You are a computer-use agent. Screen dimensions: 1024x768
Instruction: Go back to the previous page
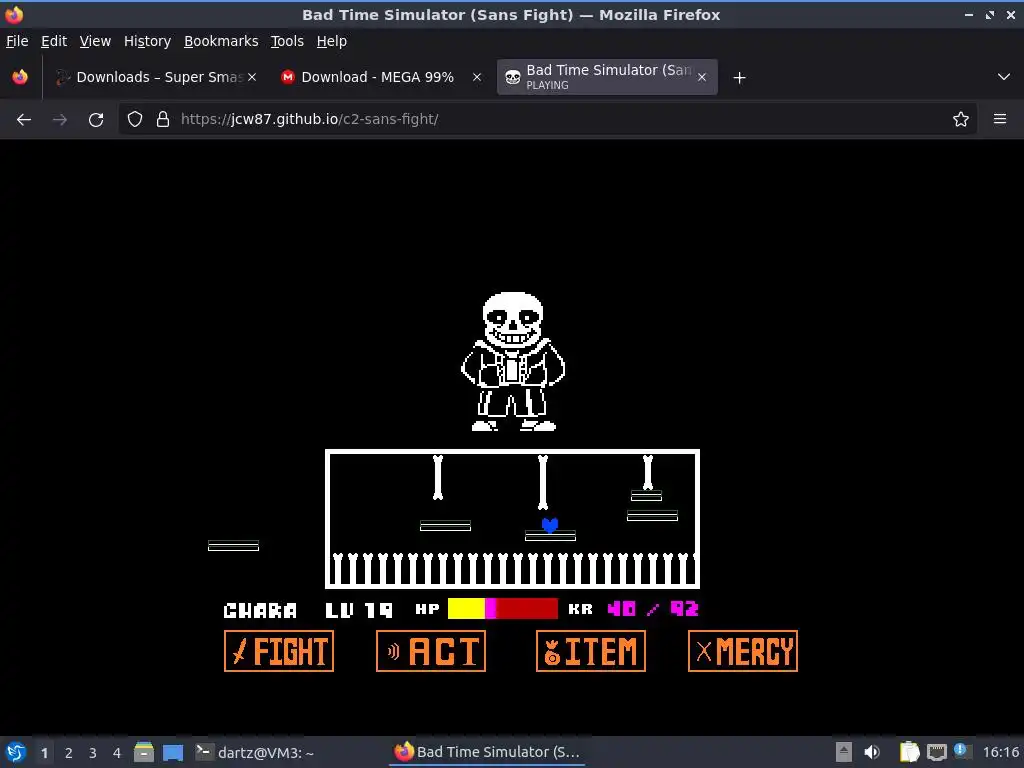[x=24, y=120]
